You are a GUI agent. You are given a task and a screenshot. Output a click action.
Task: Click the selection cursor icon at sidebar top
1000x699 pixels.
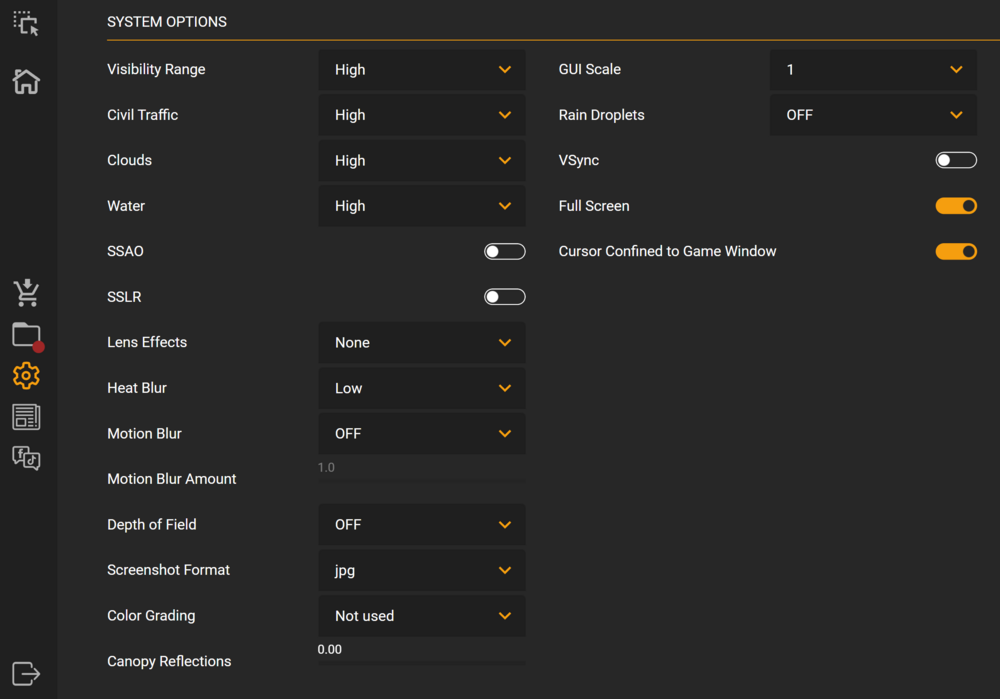coord(26,24)
